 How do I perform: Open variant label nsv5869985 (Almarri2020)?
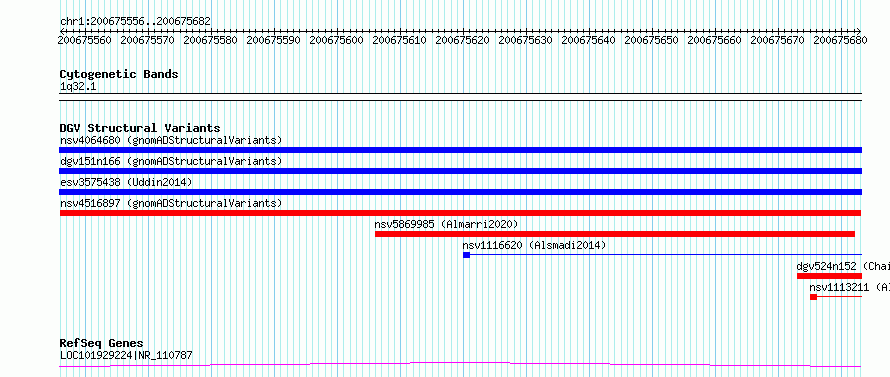(x=447, y=224)
